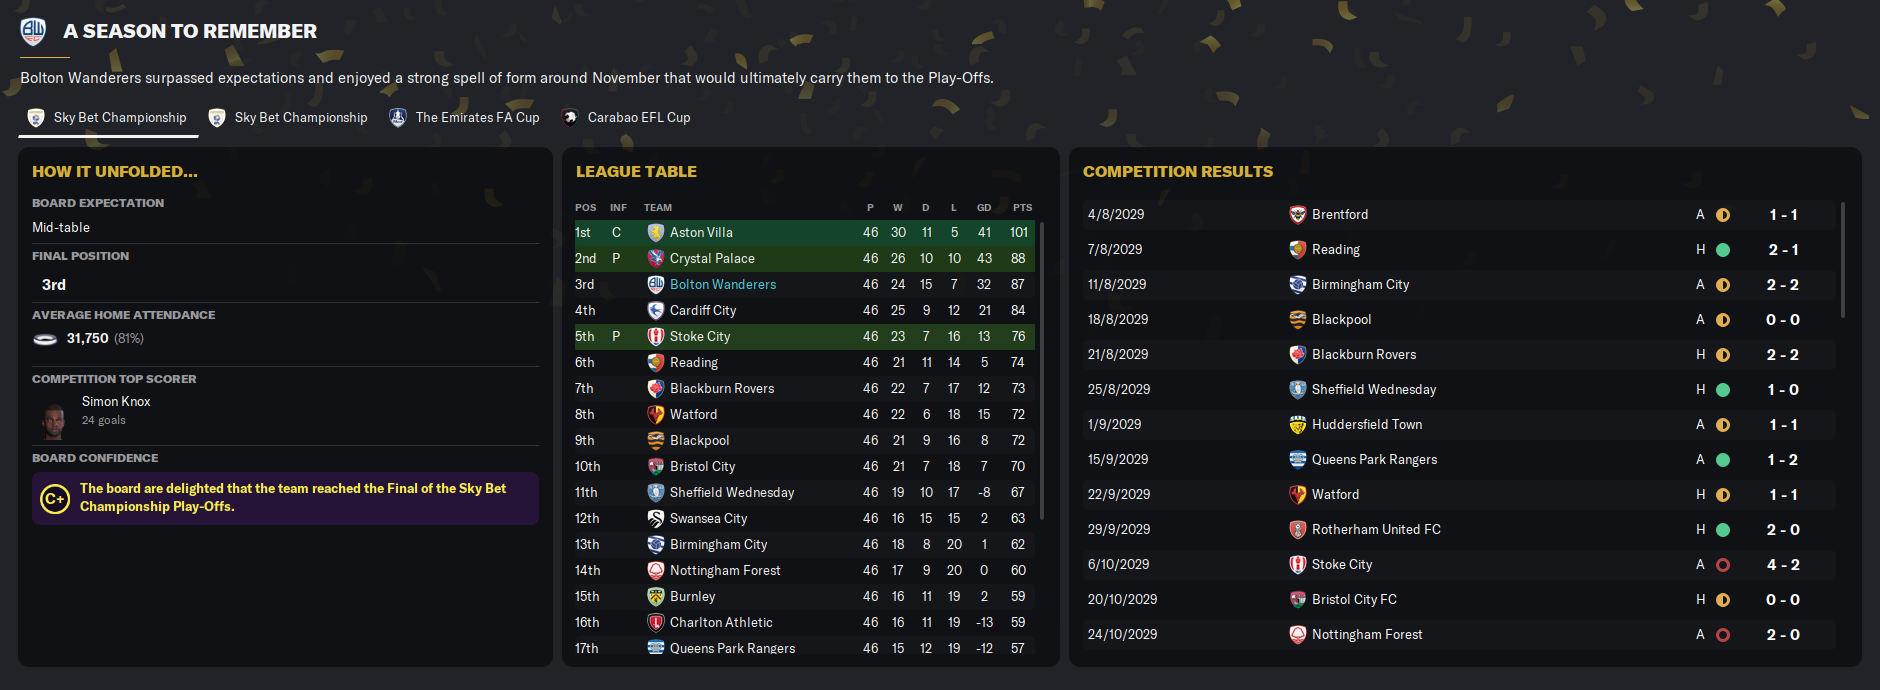Click the Simon Knox top scorer name
The width and height of the screenshot is (1880, 690).
116,401
